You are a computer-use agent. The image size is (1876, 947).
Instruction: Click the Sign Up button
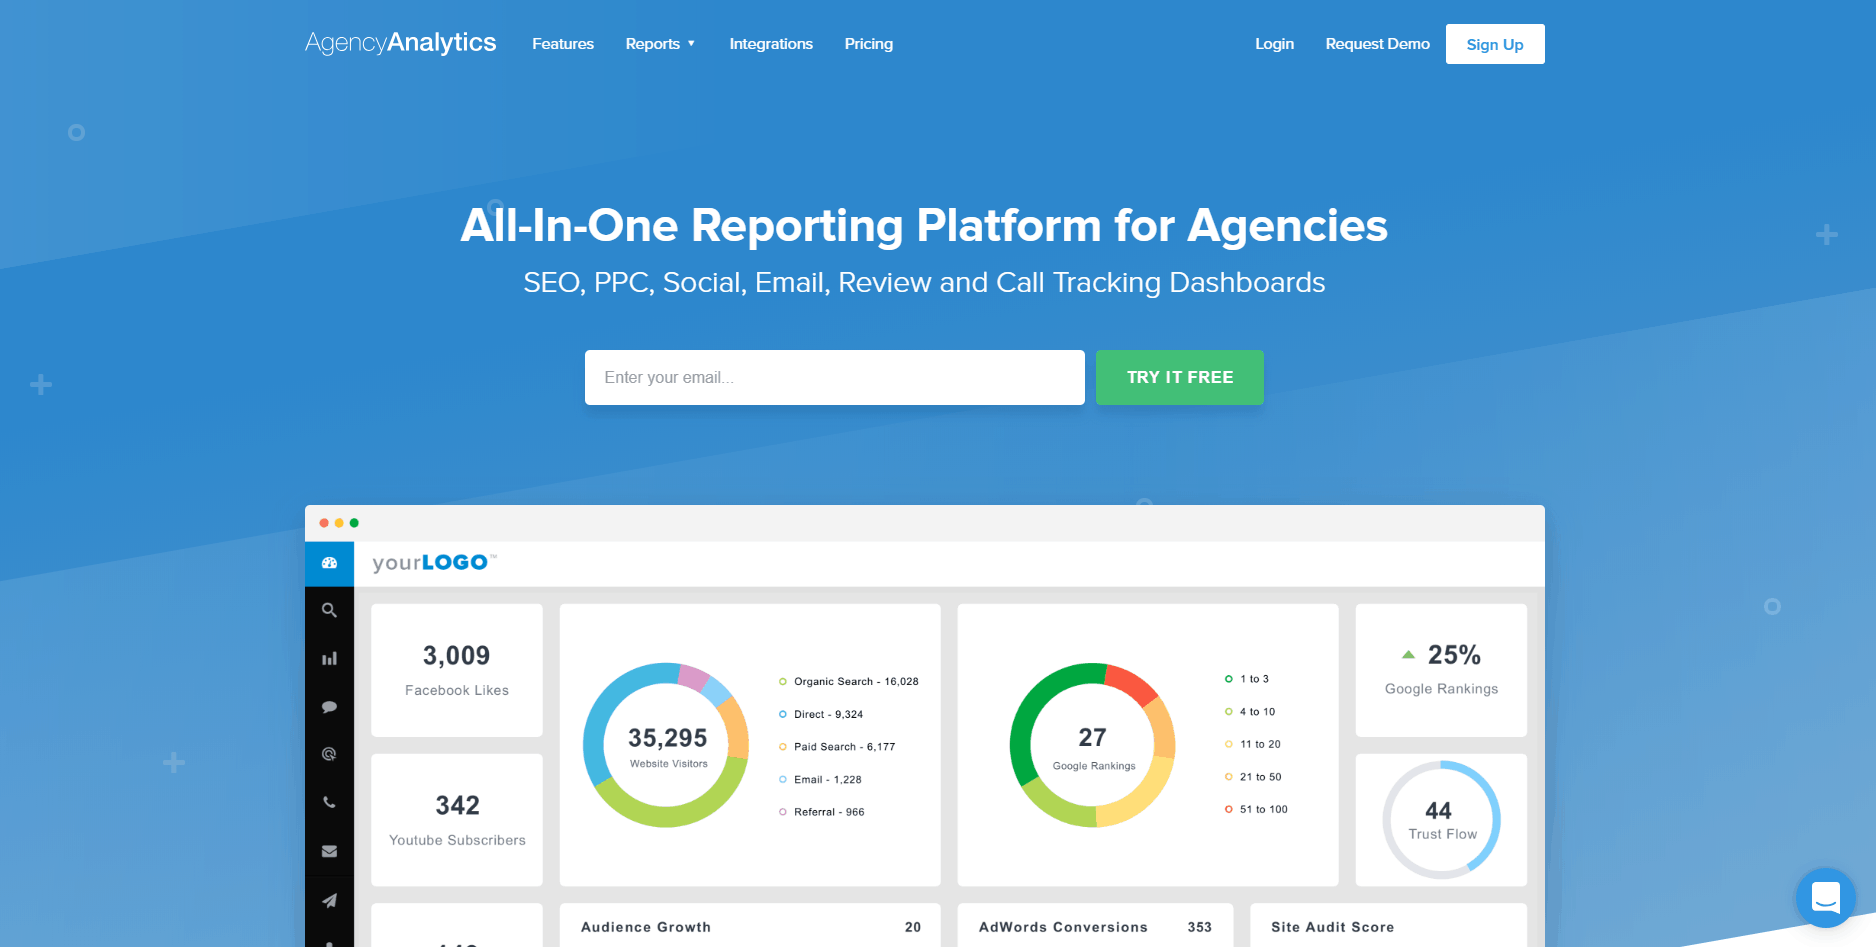click(1495, 44)
